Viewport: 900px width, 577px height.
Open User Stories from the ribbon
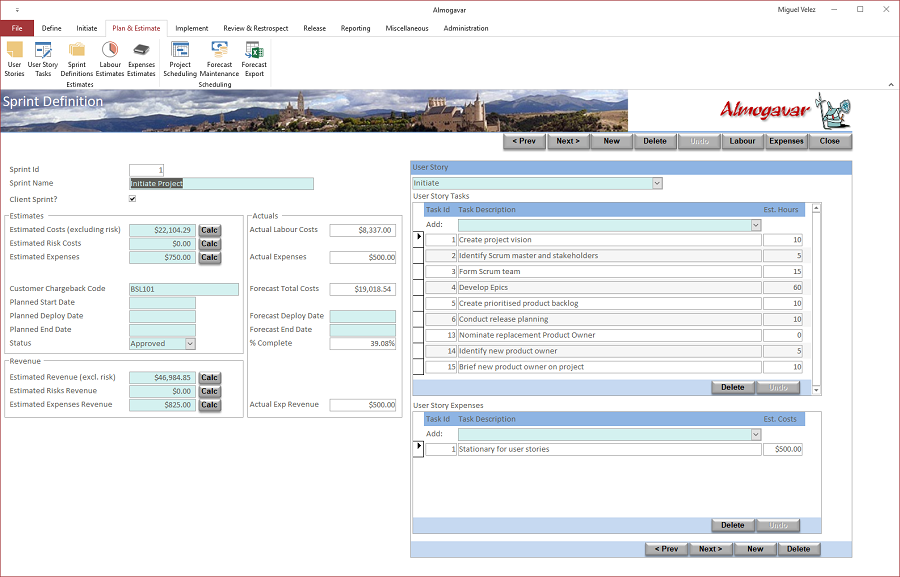pyautogui.click(x=14, y=59)
